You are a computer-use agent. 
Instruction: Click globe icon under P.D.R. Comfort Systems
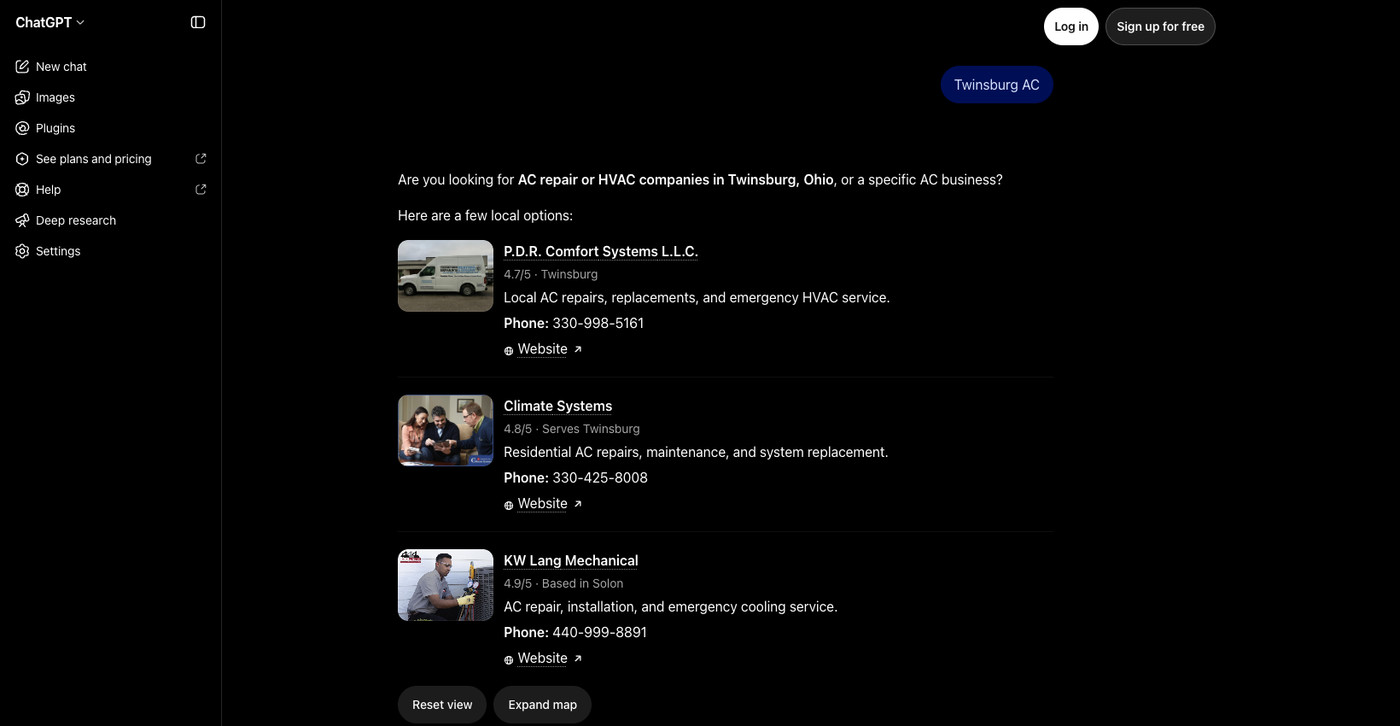[509, 351]
